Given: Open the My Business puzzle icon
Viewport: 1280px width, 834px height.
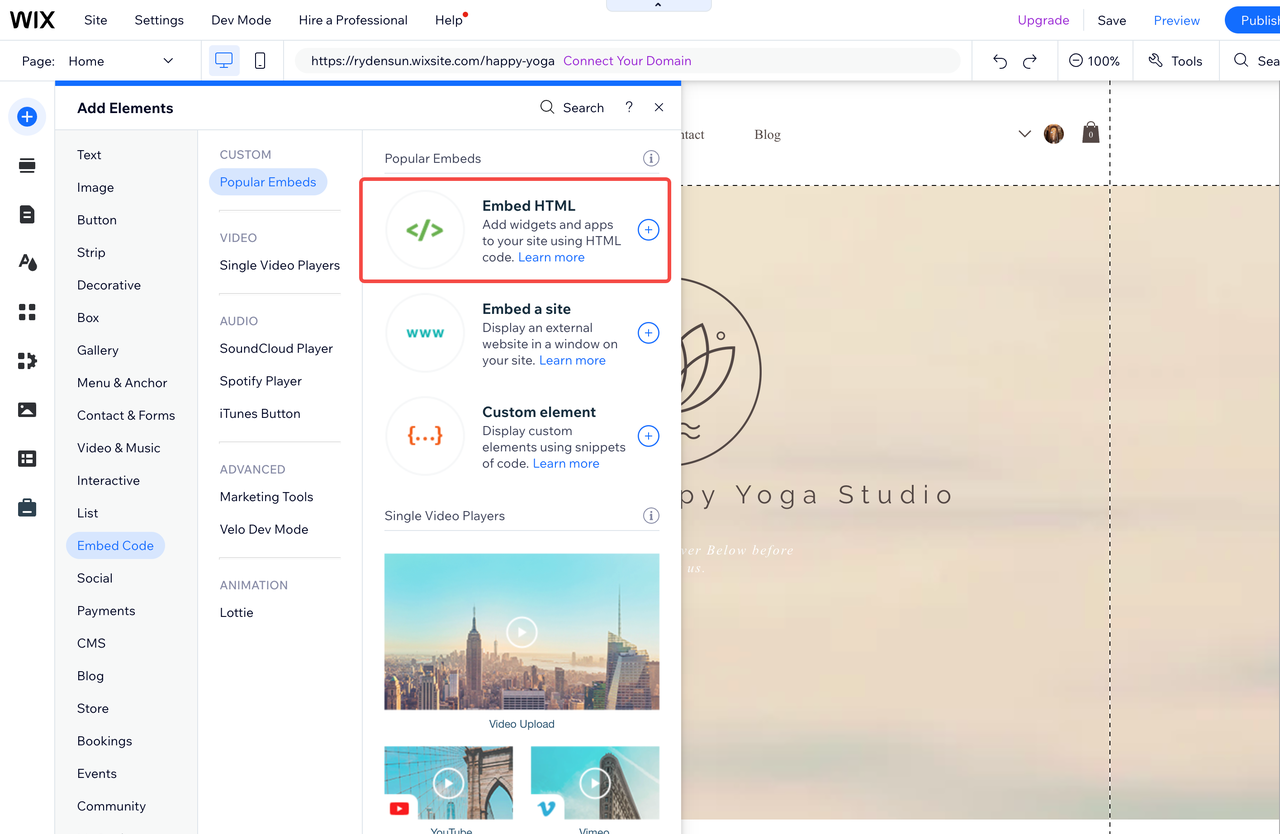Looking at the screenshot, I should (27, 361).
